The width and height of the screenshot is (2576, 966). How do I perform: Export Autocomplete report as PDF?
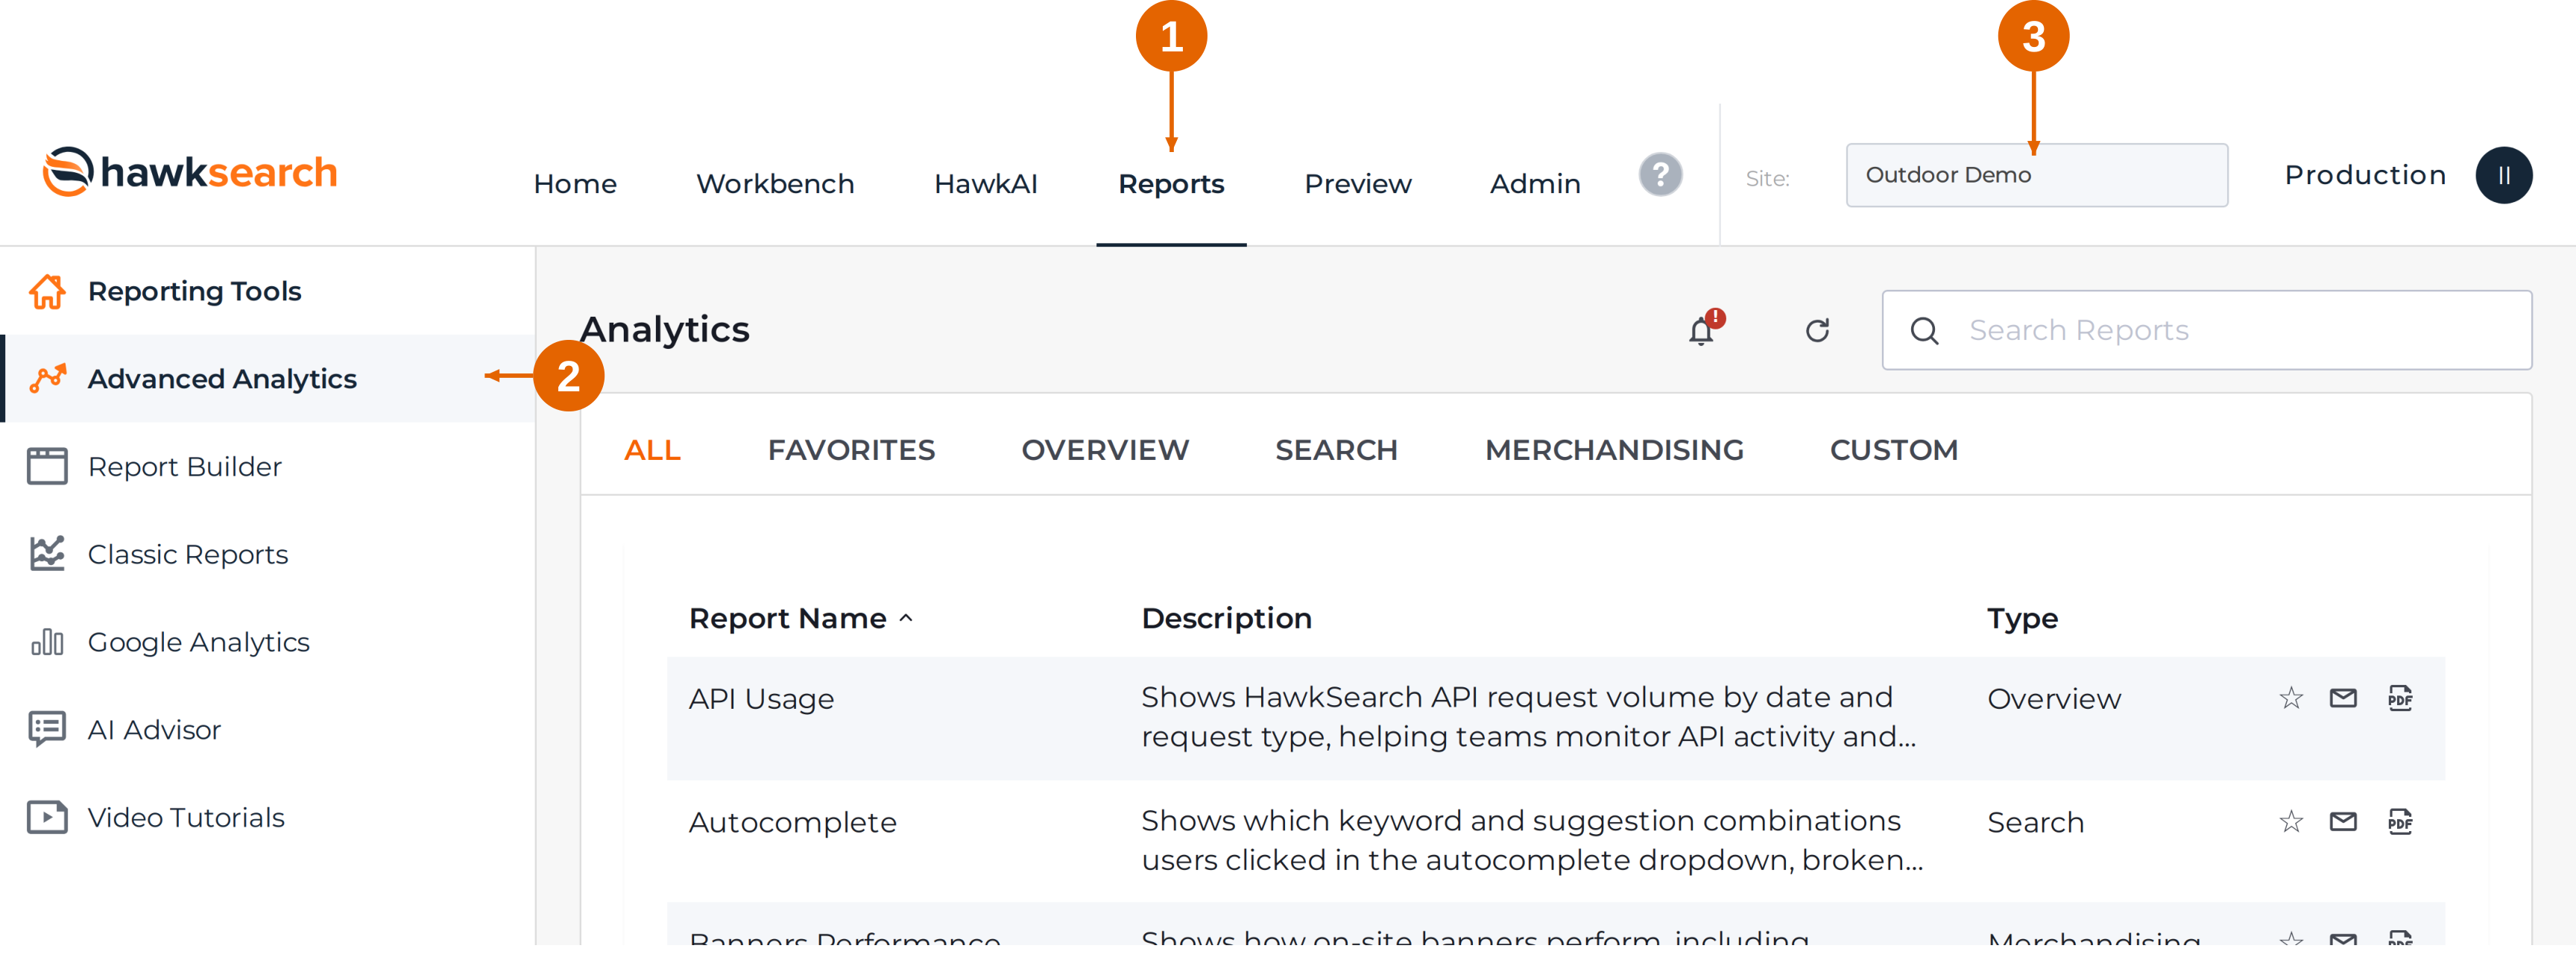click(x=2400, y=822)
